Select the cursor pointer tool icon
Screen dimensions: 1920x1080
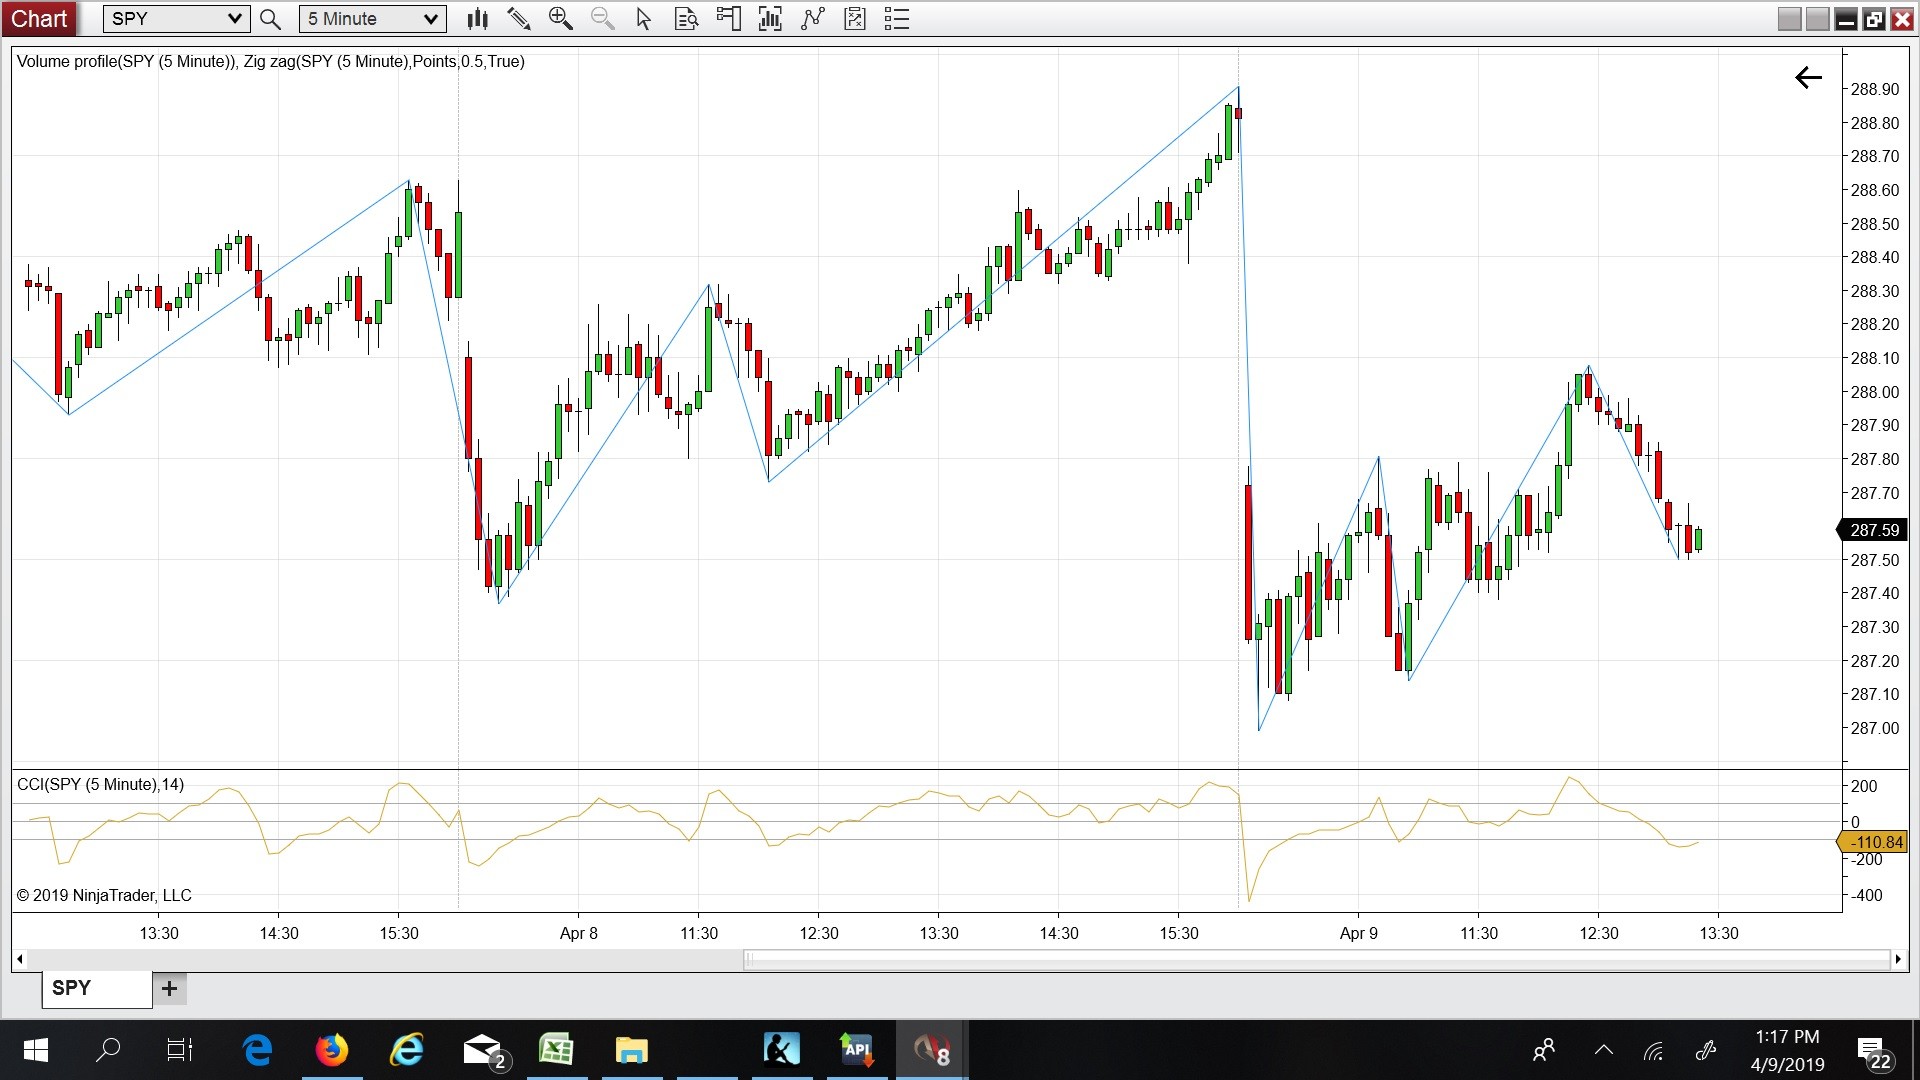click(644, 19)
